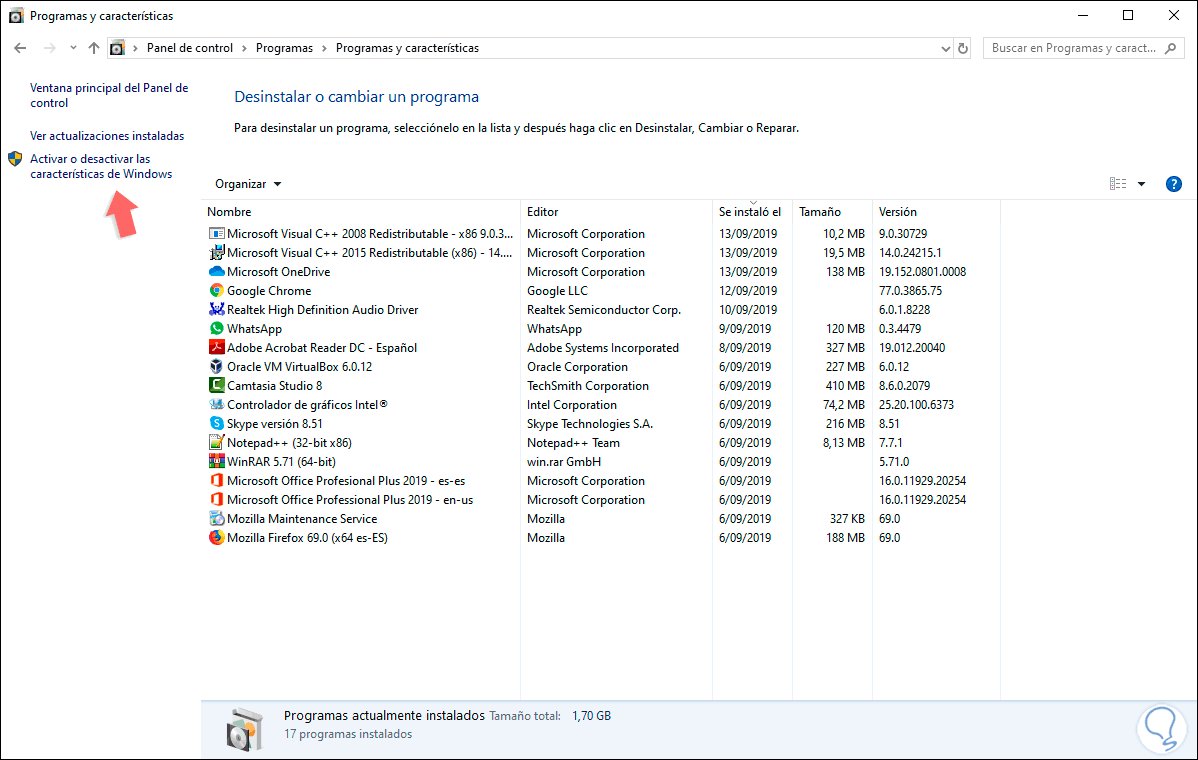1198x760 pixels.
Task: Click the Mozilla Firefox 69.0 icon
Action: pos(217,538)
